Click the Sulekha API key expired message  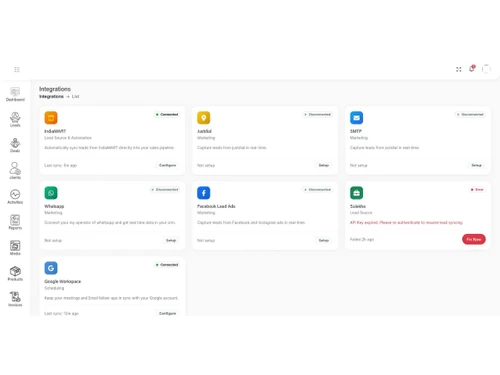[406, 222]
